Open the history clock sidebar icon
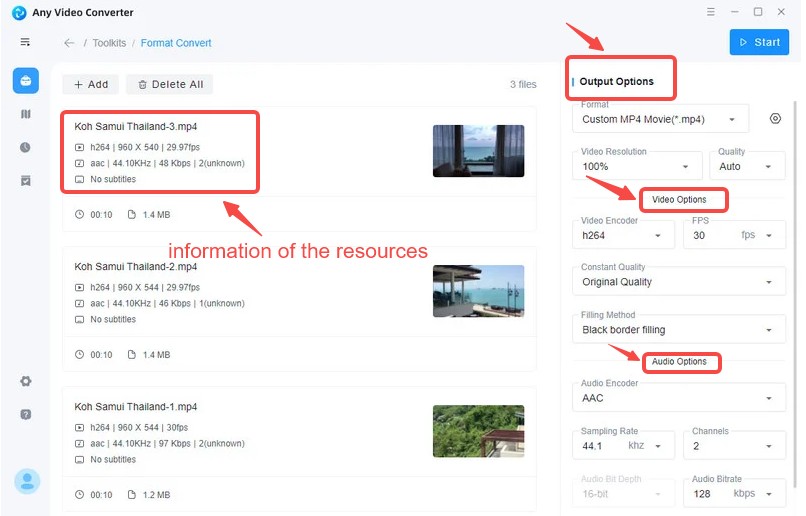806x516 pixels. (x=25, y=148)
